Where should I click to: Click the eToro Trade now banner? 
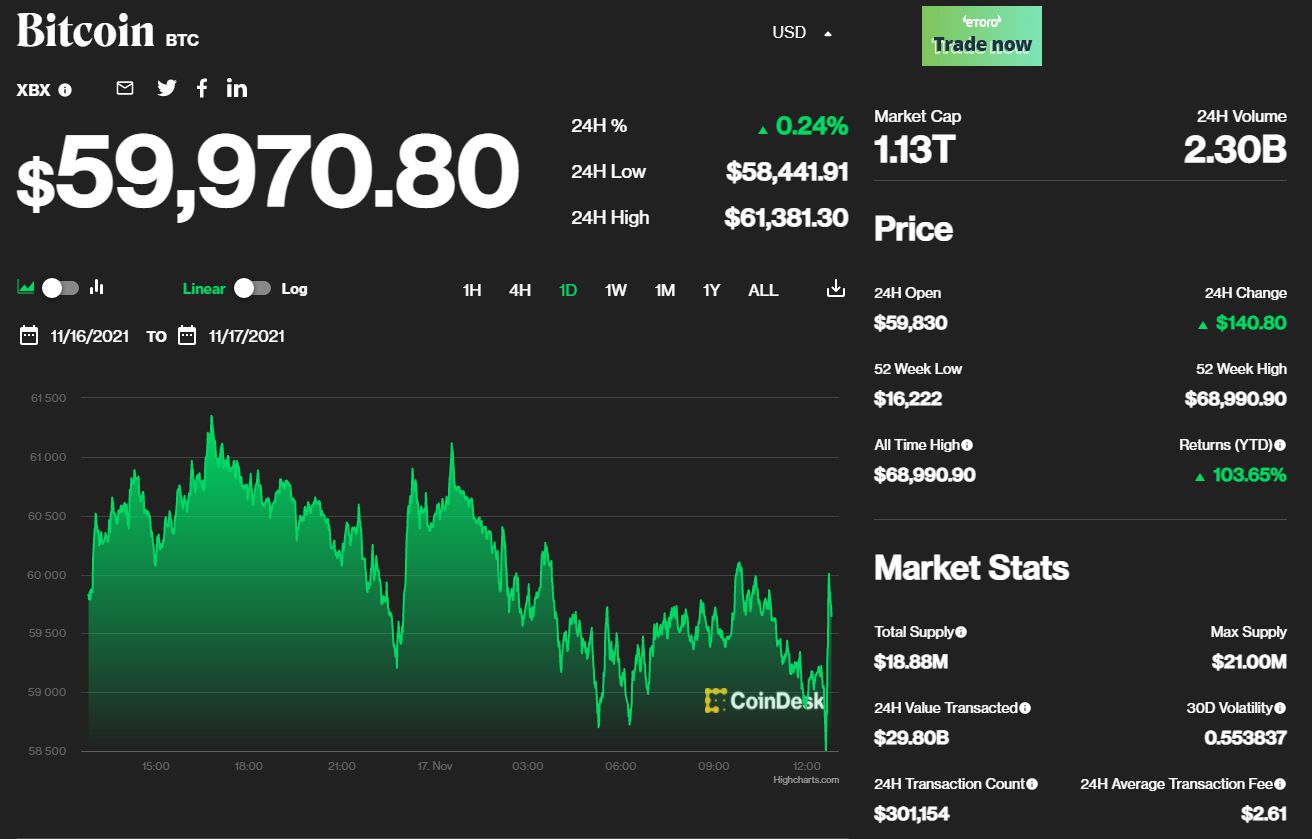coord(982,36)
